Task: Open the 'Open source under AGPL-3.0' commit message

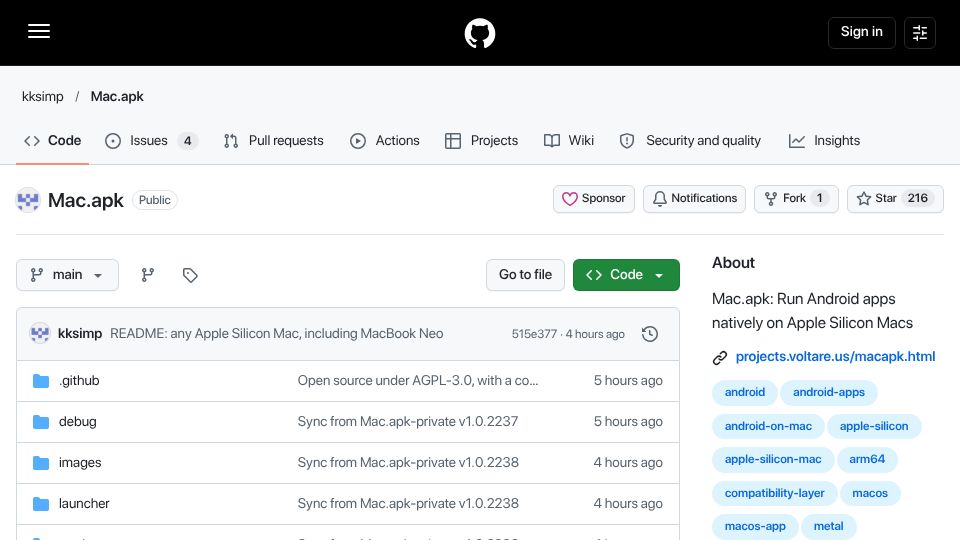Action: point(418,381)
